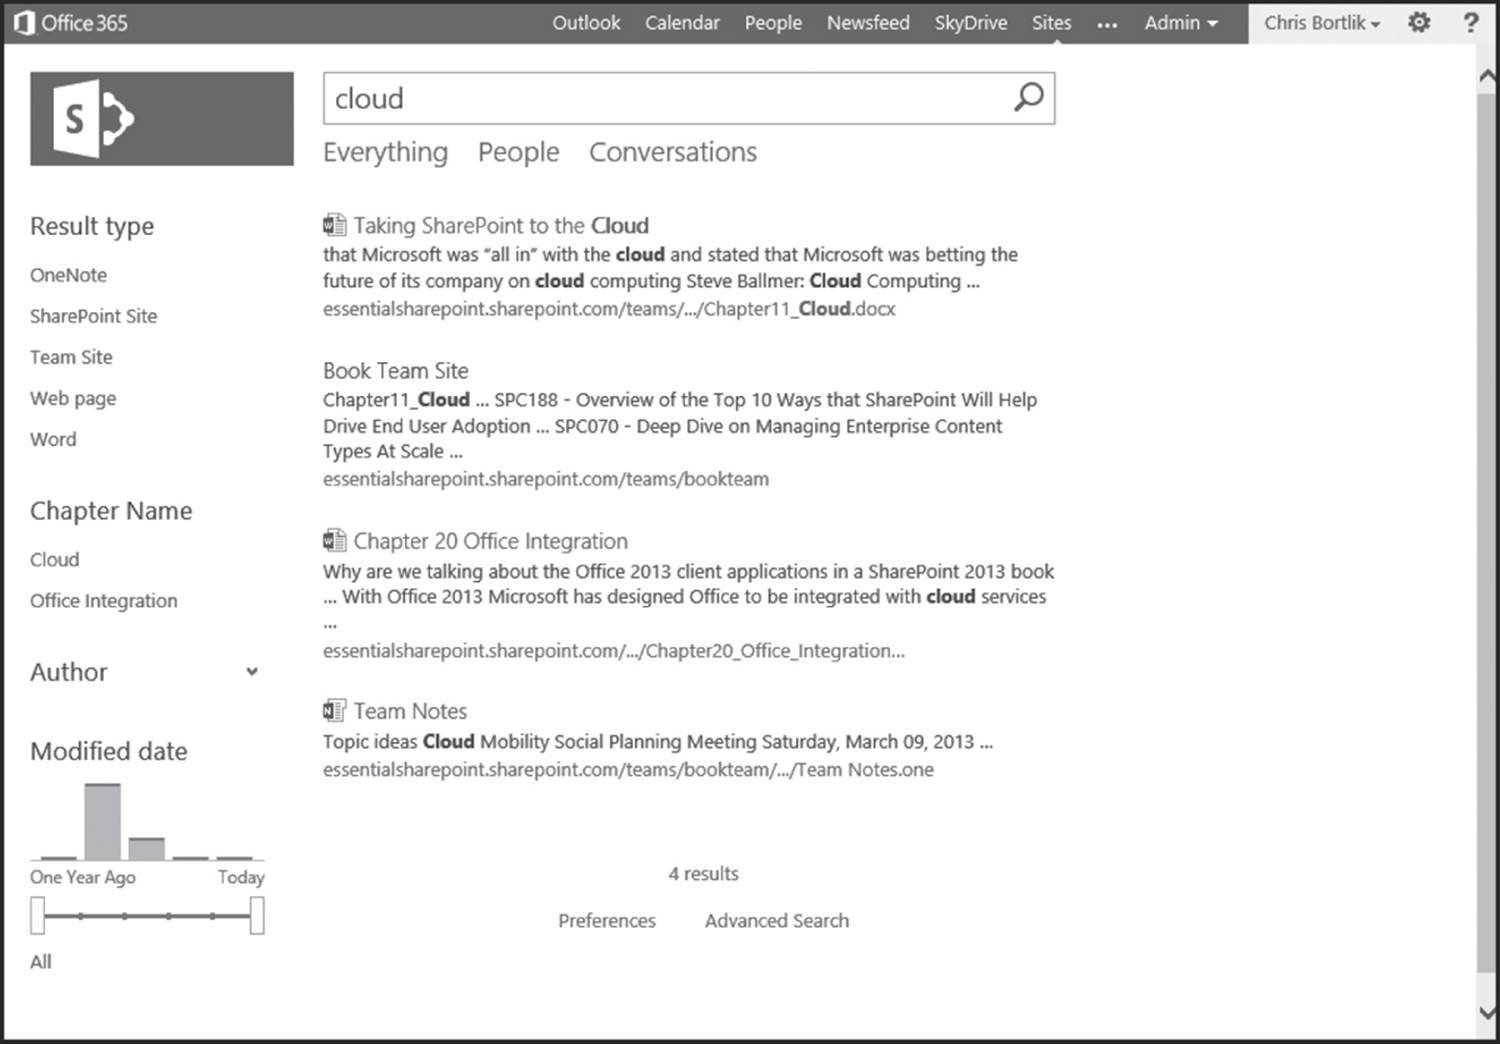The width and height of the screenshot is (1500, 1044).
Task: Click the All modified date filter
Action: [x=41, y=962]
